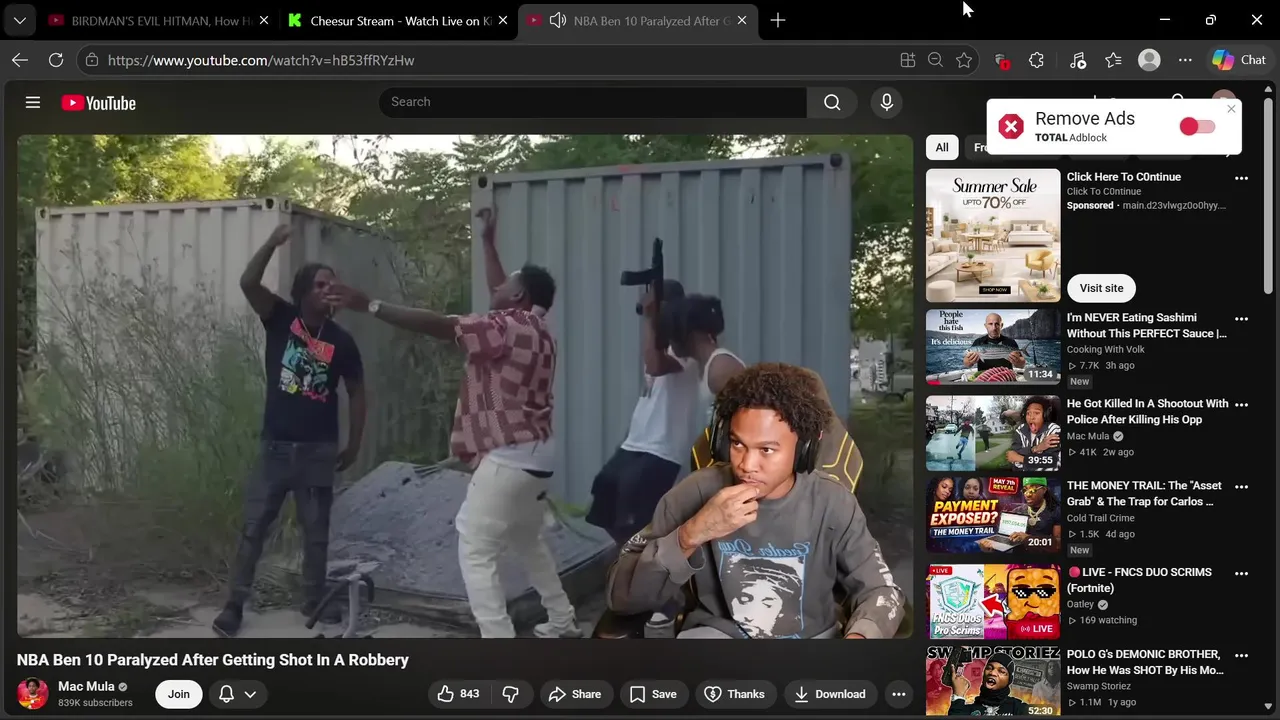Screen dimensions: 1280x720
Task: Select the NBA Ben 10 Paralyzed tab
Action: coord(637,20)
